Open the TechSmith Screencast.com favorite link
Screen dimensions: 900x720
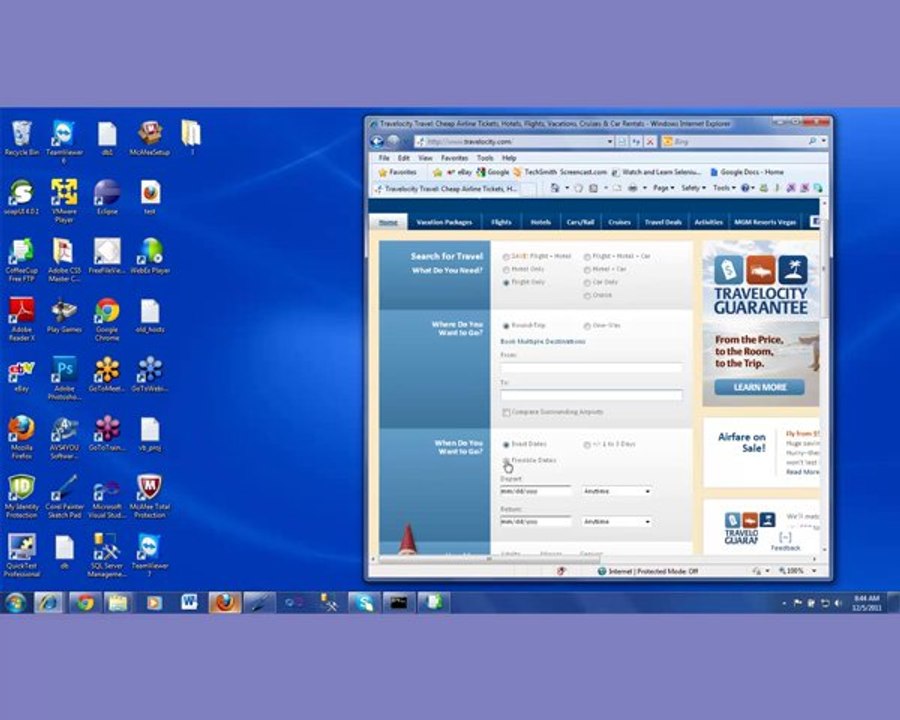click(560, 172)
